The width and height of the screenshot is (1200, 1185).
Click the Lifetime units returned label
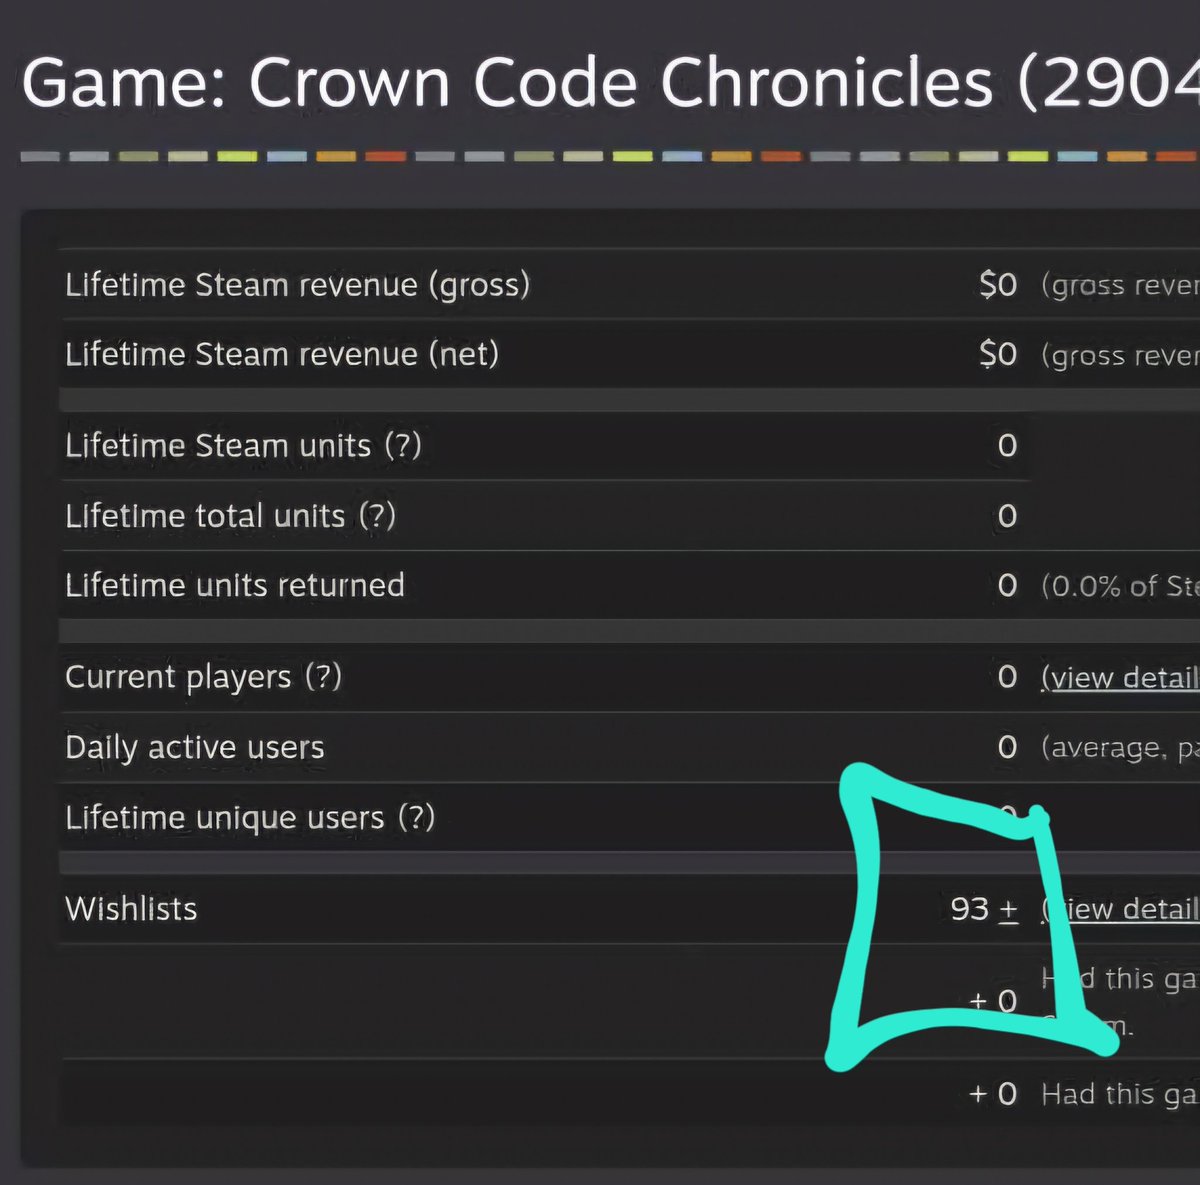point(235,585)
